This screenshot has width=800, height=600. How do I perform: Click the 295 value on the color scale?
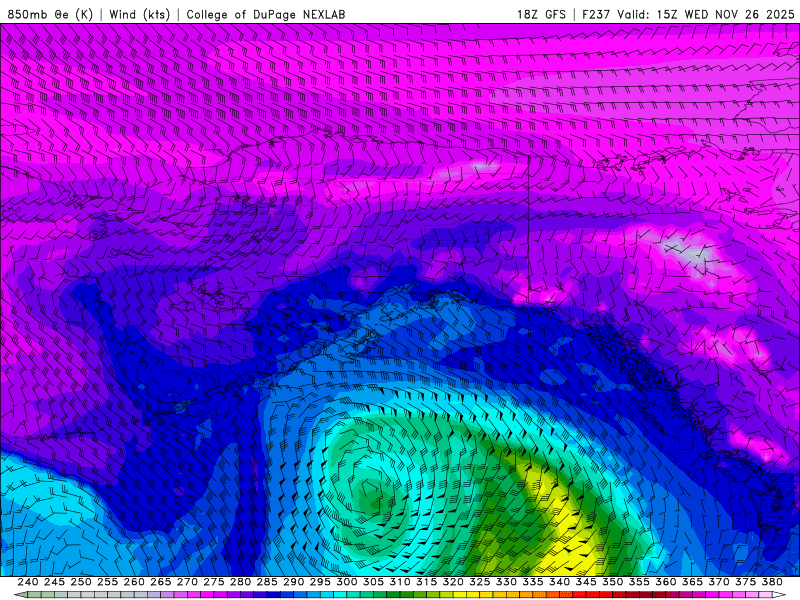(x=320, y=582)
